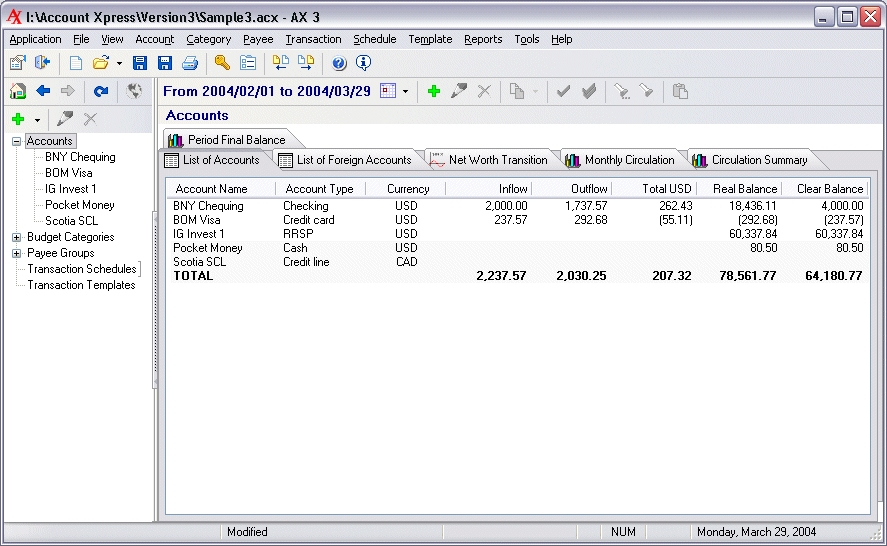Click the Print toolbar icon
Image resolution: width=887 pixels, height=546 pixels.
(190, 63)
